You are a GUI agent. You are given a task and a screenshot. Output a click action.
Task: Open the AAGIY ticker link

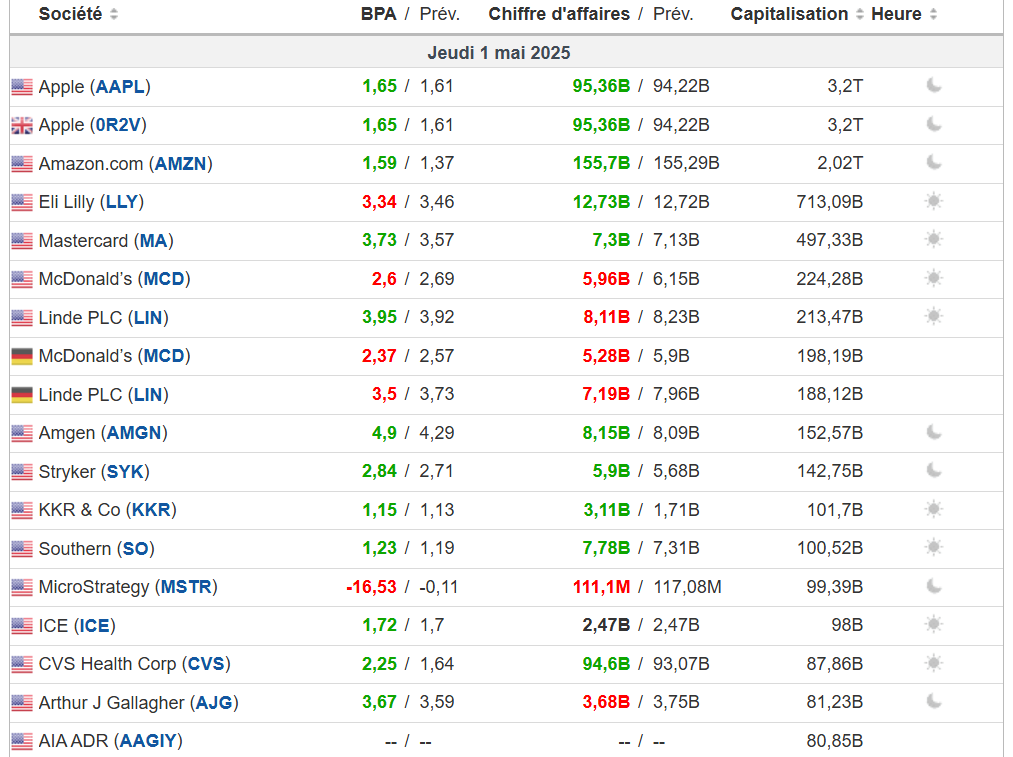pos(150,741)
